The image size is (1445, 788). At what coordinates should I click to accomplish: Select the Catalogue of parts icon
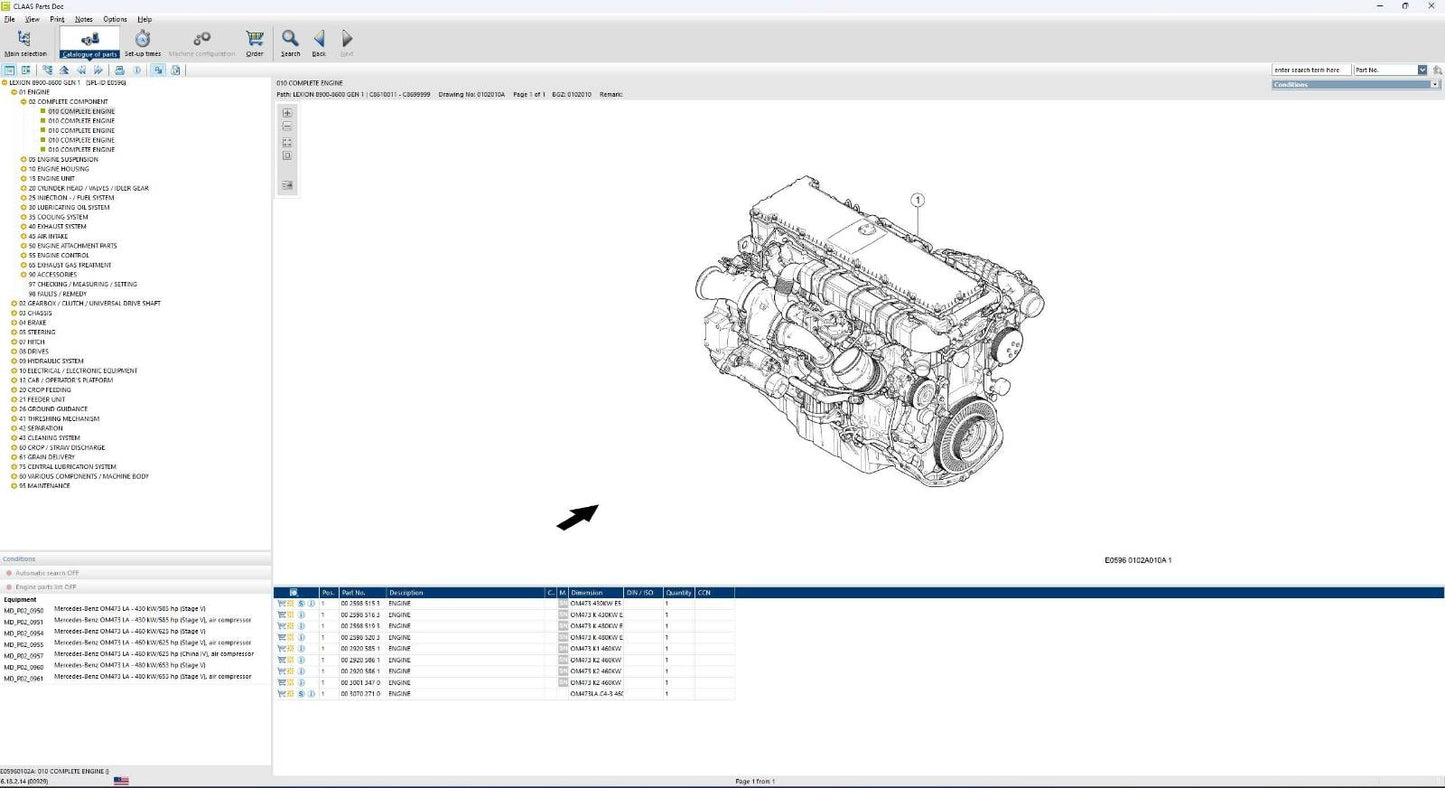(x=89, y=43)
